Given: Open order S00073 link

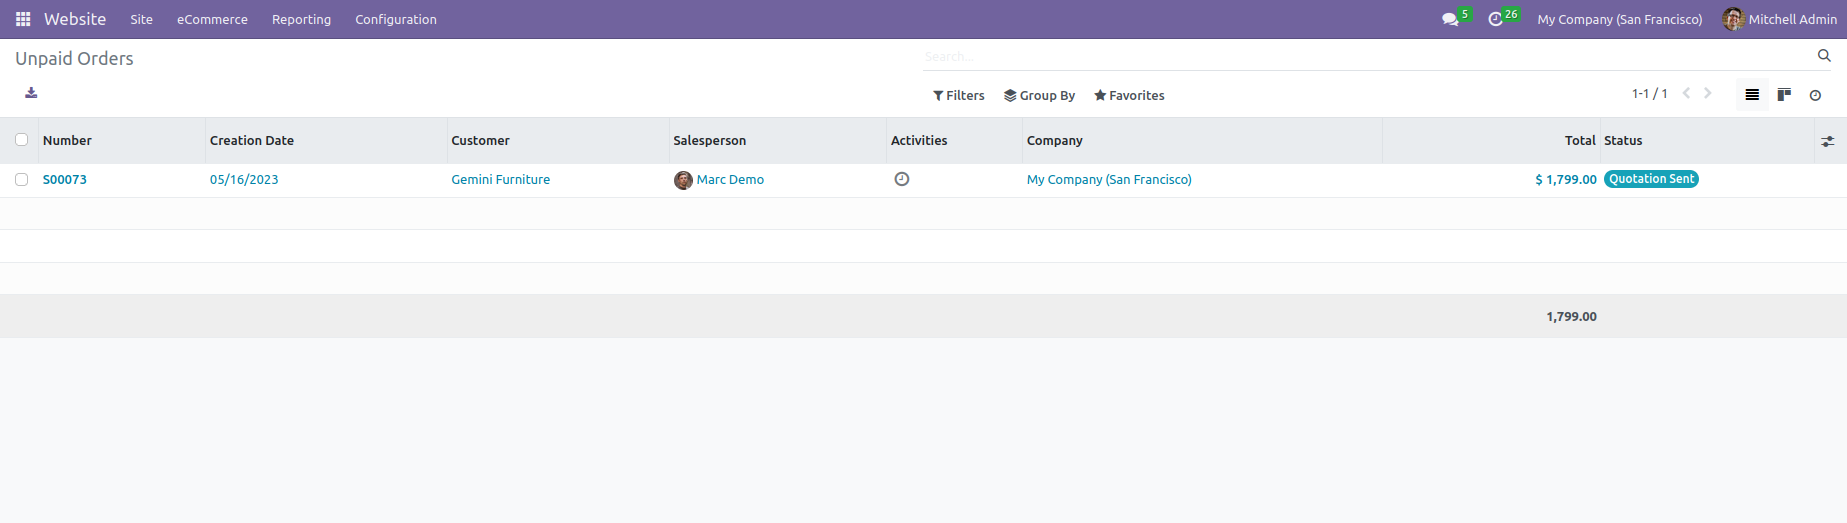Looking at the screenshot, I should tap(65, 180).
